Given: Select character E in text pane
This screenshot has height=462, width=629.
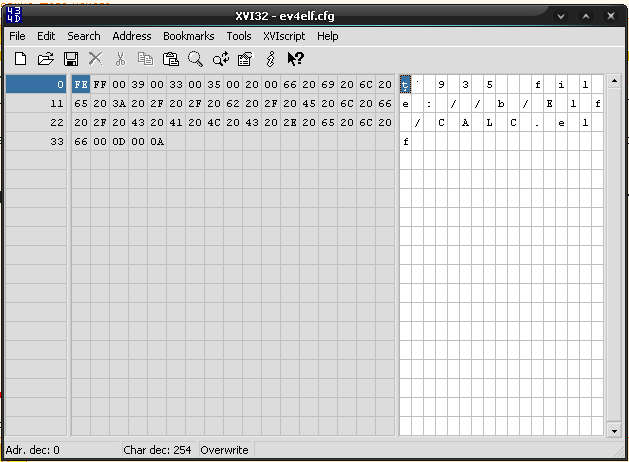Looking at the screenshot, I should click(549, 103).
